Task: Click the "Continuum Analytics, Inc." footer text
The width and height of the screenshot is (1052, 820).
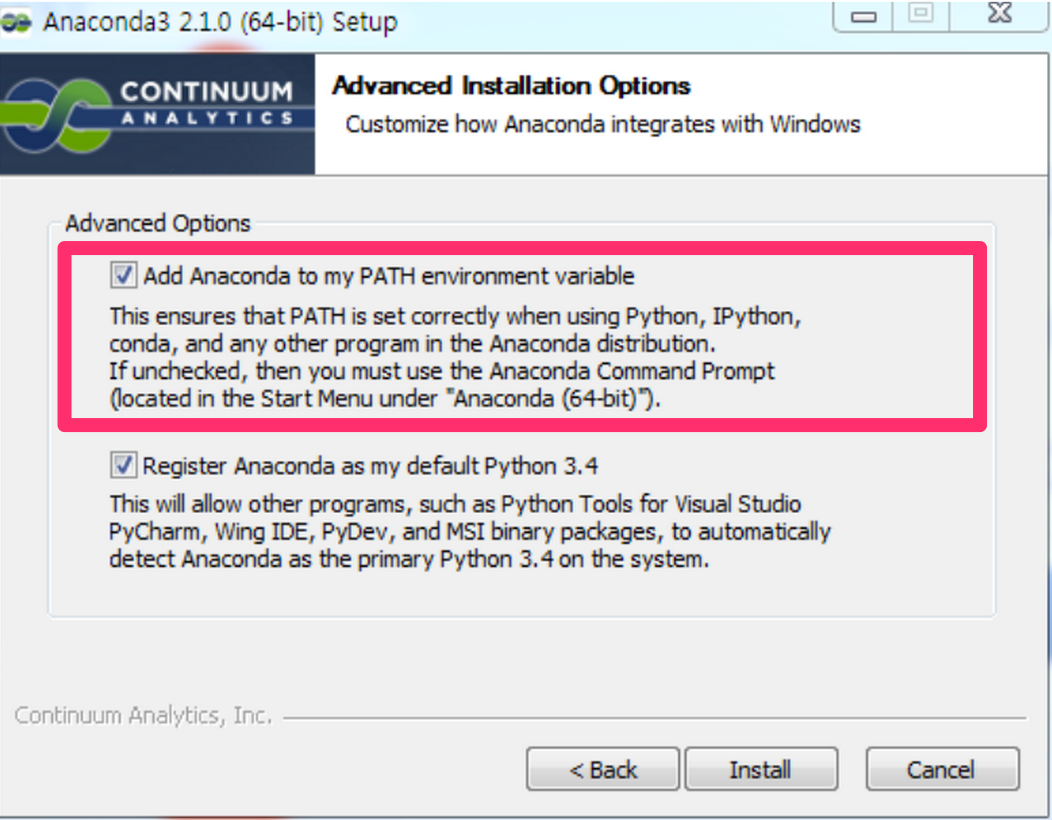Action: click(x=143, y=716)
